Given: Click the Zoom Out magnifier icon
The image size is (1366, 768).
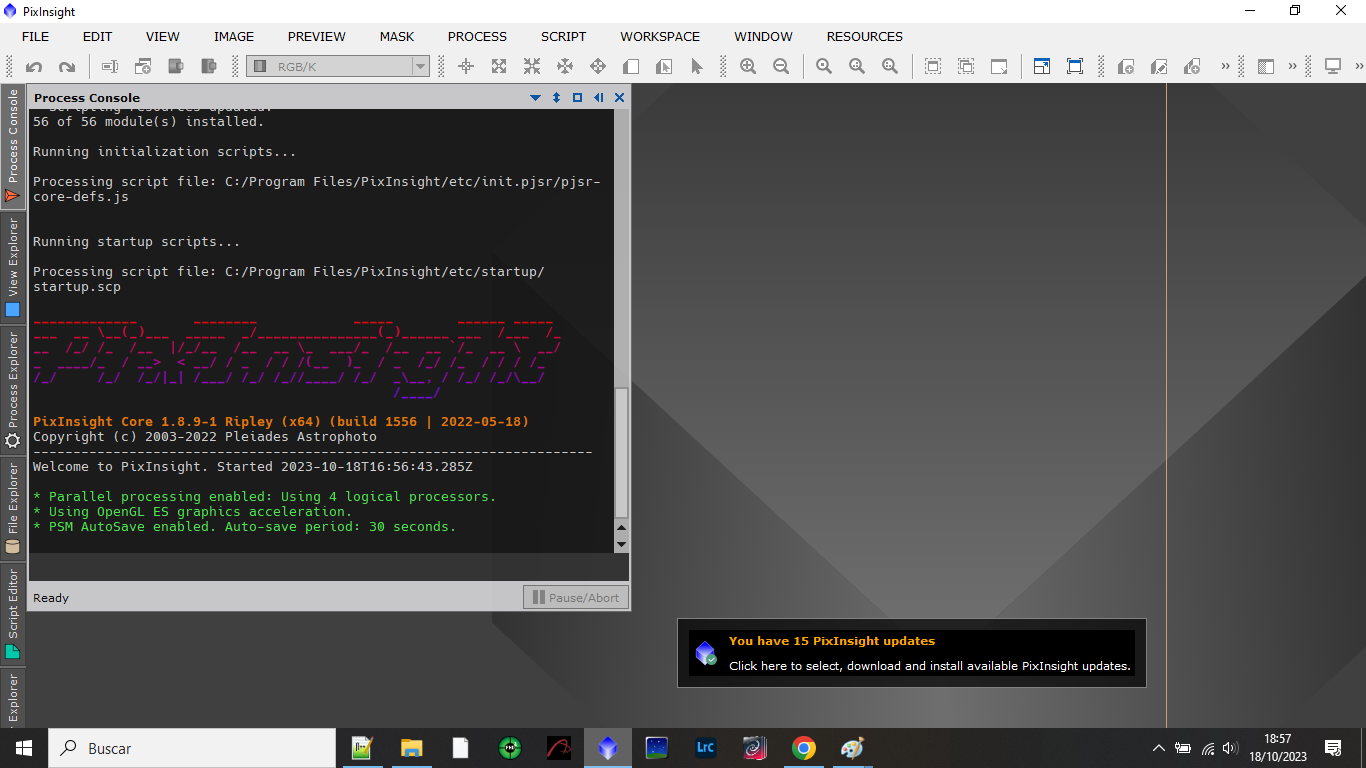Looking at the screenshot, I should [781, 67].
